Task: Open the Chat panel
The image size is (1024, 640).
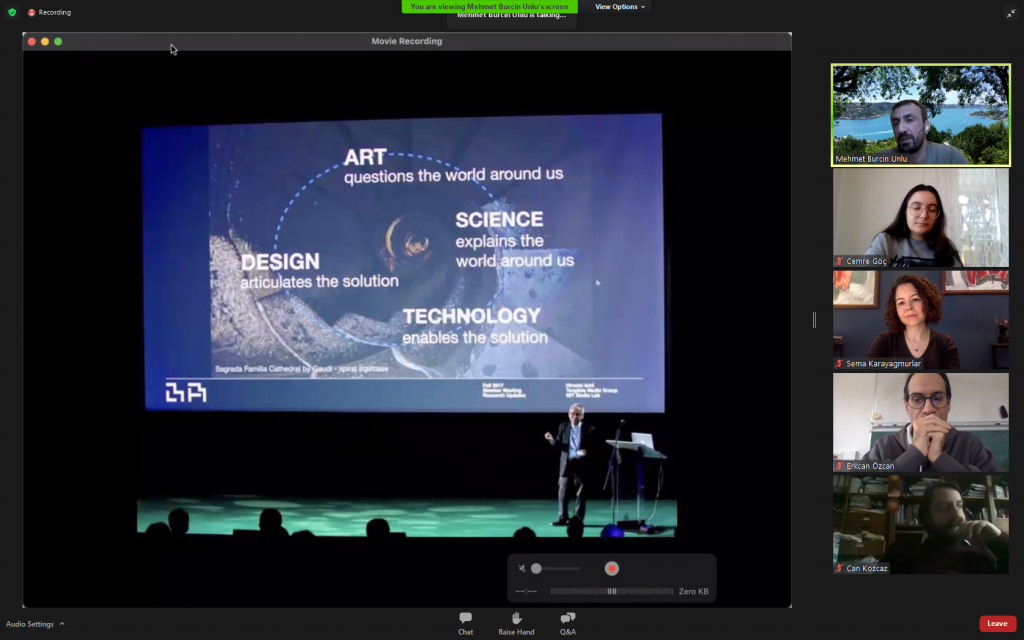Action: coord(465,623)
